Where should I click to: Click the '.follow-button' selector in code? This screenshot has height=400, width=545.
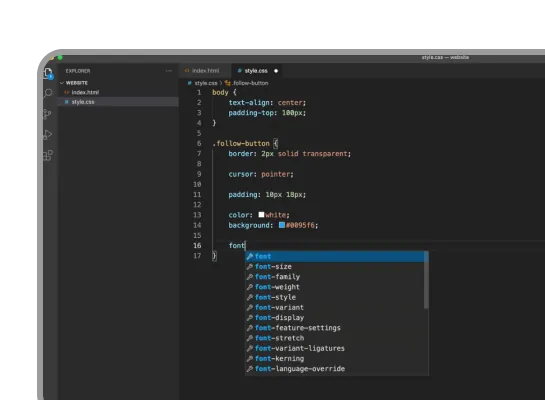pyautogui.click(x=241, y=144)
